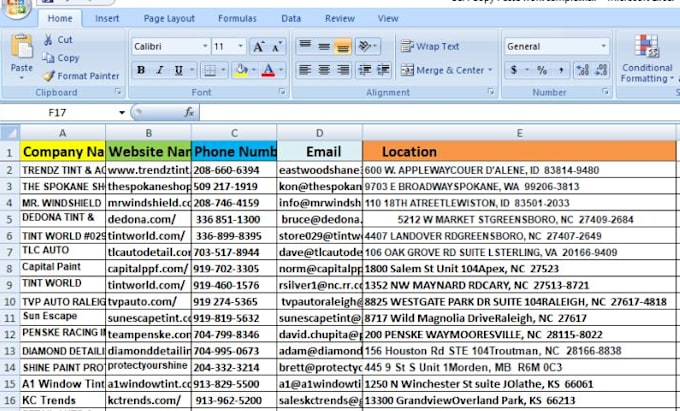Apply red Font Color

[268, 70]
